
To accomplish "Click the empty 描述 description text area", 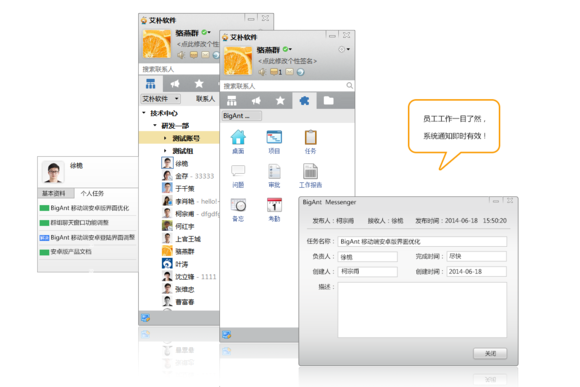I will [x=422, y=310].
